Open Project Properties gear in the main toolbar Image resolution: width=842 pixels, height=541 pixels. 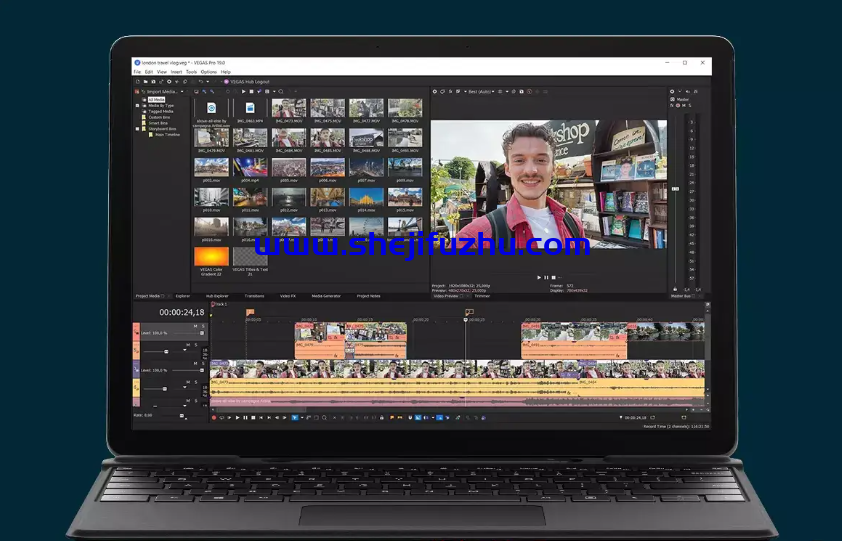tap(169, 82)
